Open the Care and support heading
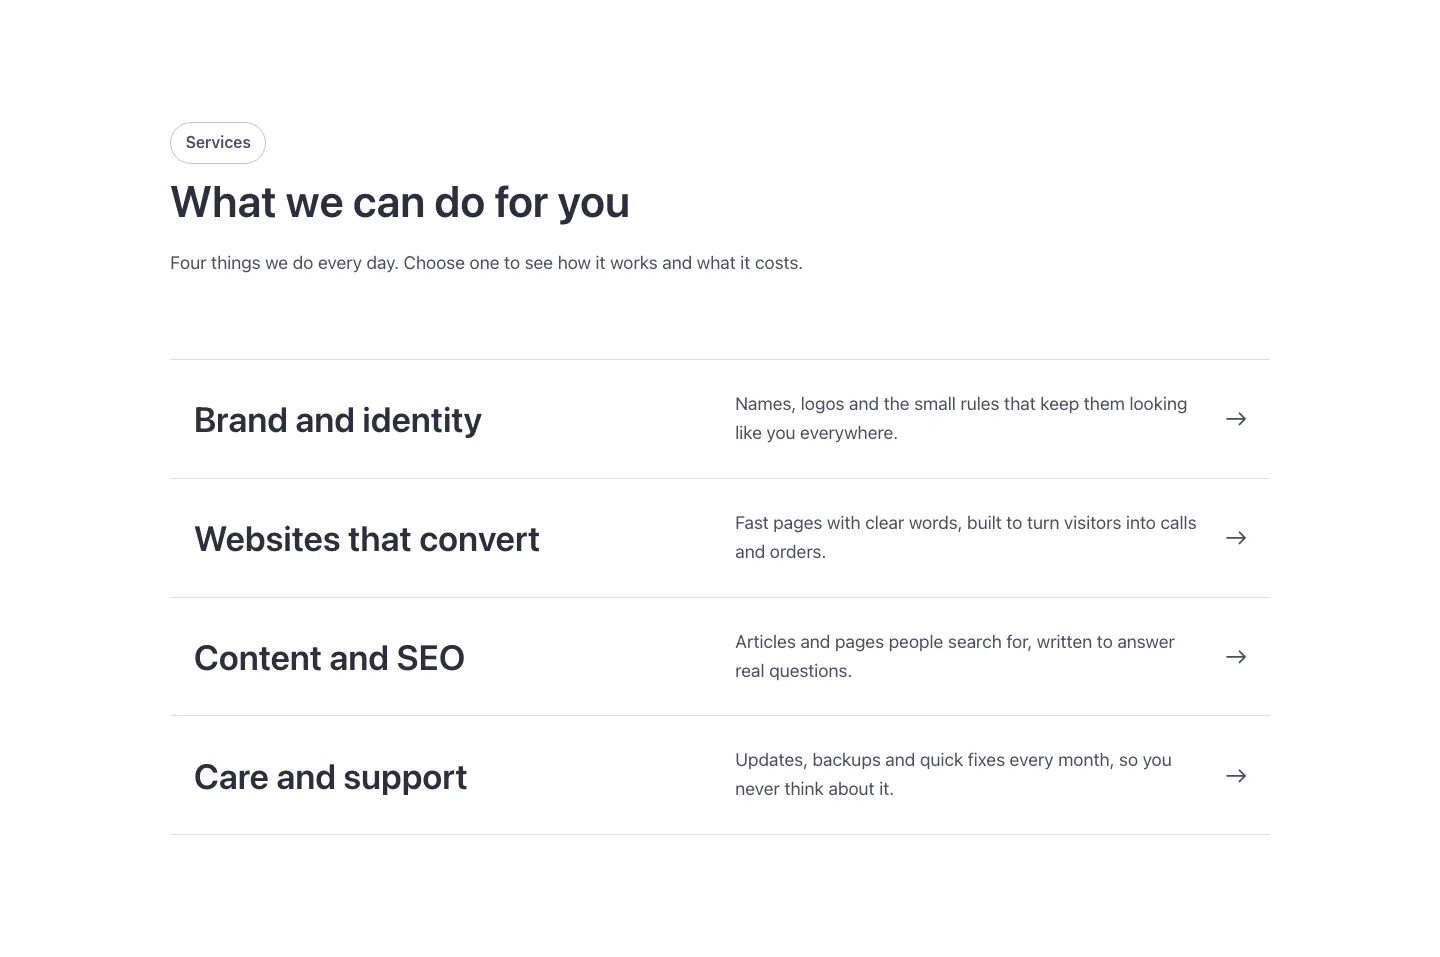The image size is (1440, 957). click(x=330, y=777)
